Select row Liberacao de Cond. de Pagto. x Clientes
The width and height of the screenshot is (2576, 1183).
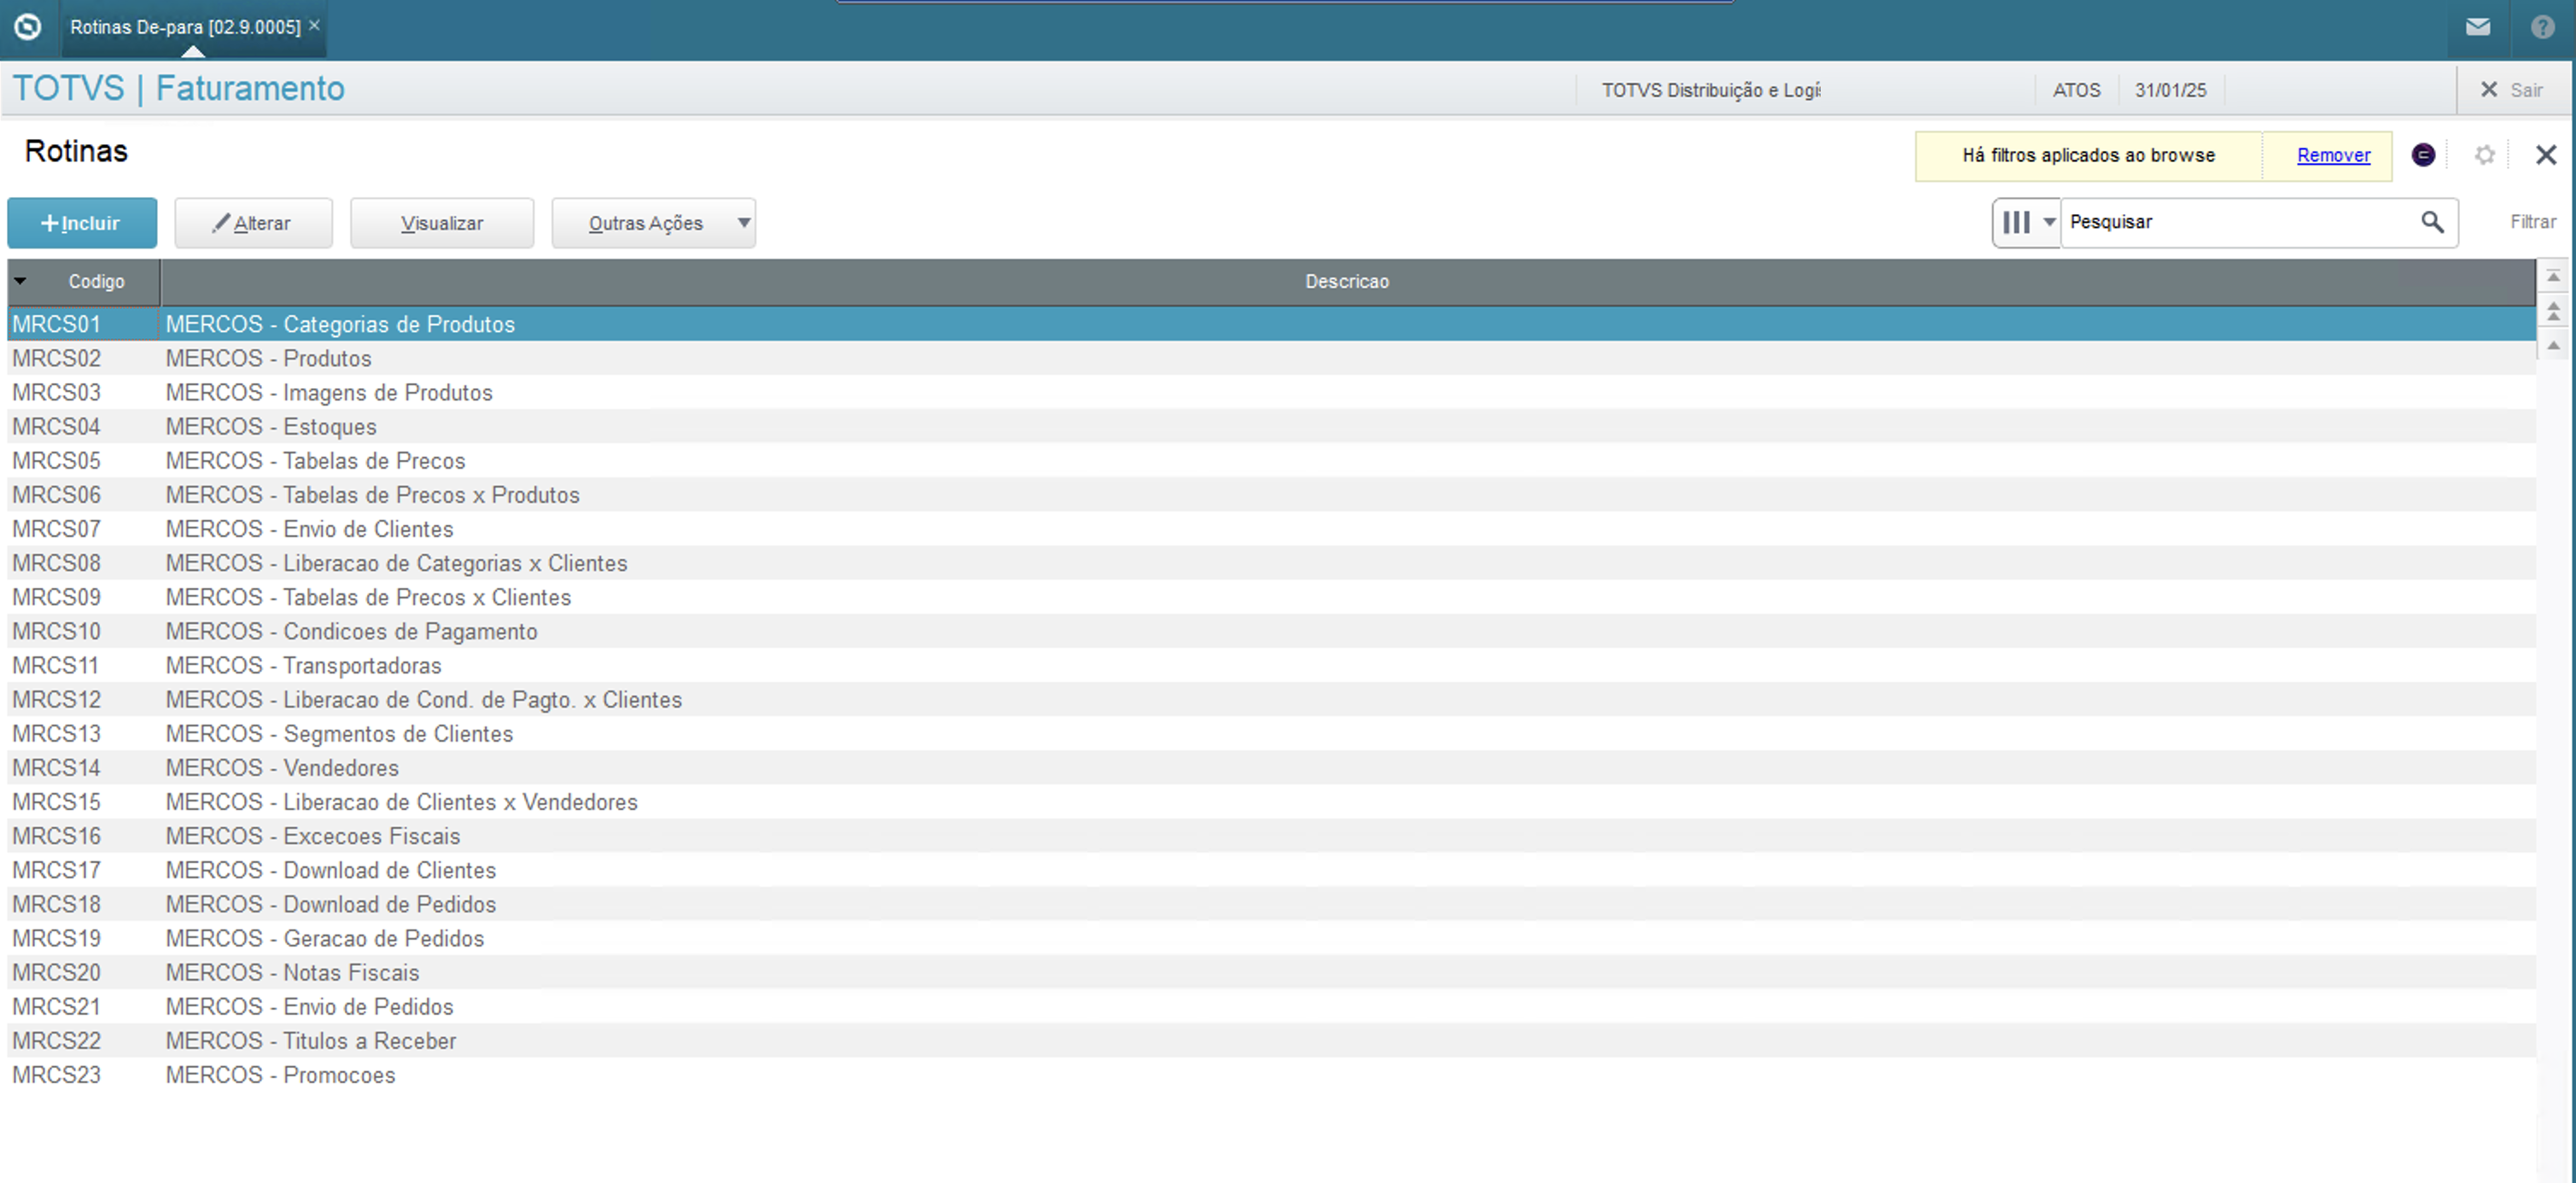pyautogui.click(x=1271, y=698)
